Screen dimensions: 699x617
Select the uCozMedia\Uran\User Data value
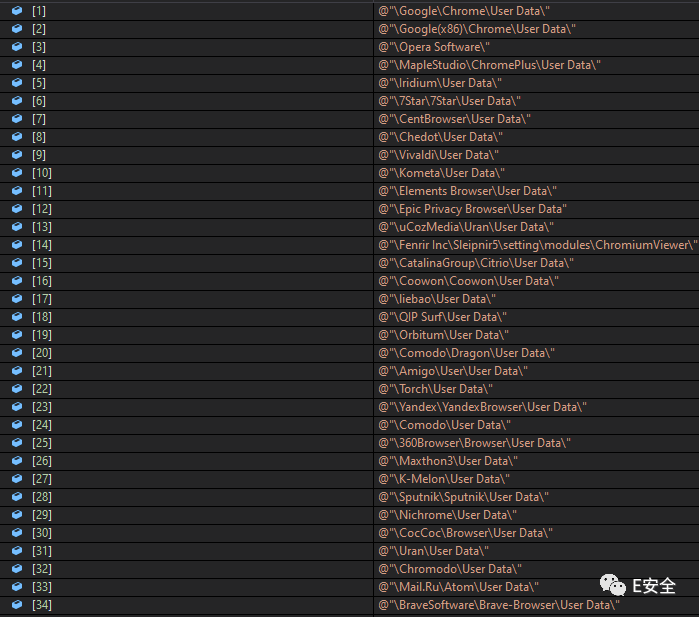point(466,227)
